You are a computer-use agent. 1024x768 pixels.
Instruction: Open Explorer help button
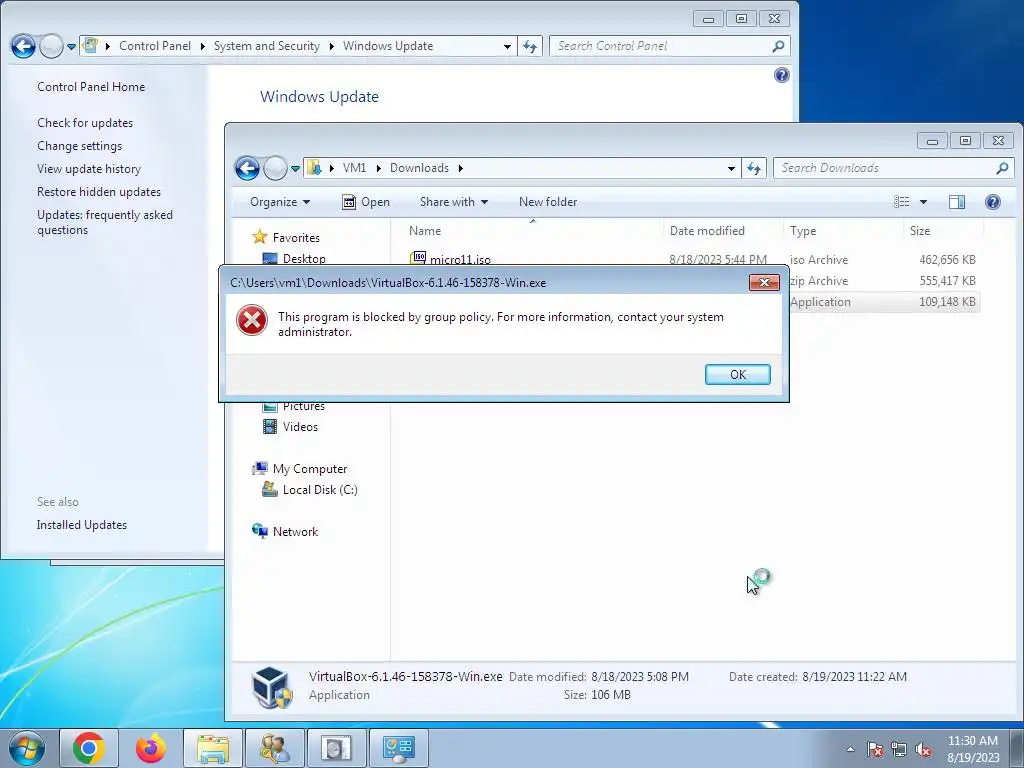point(993,202)
